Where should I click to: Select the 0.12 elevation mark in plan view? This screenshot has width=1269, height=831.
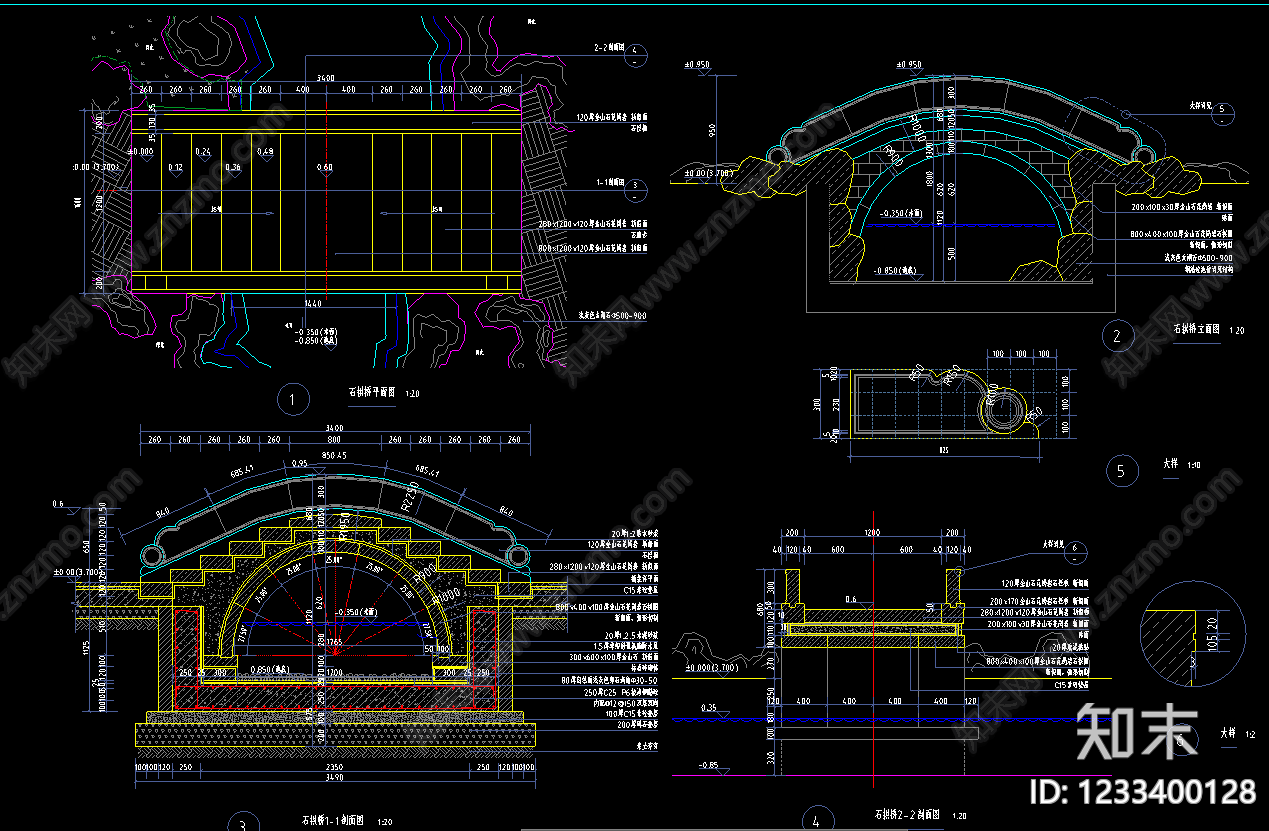click(x=175, y=167)
